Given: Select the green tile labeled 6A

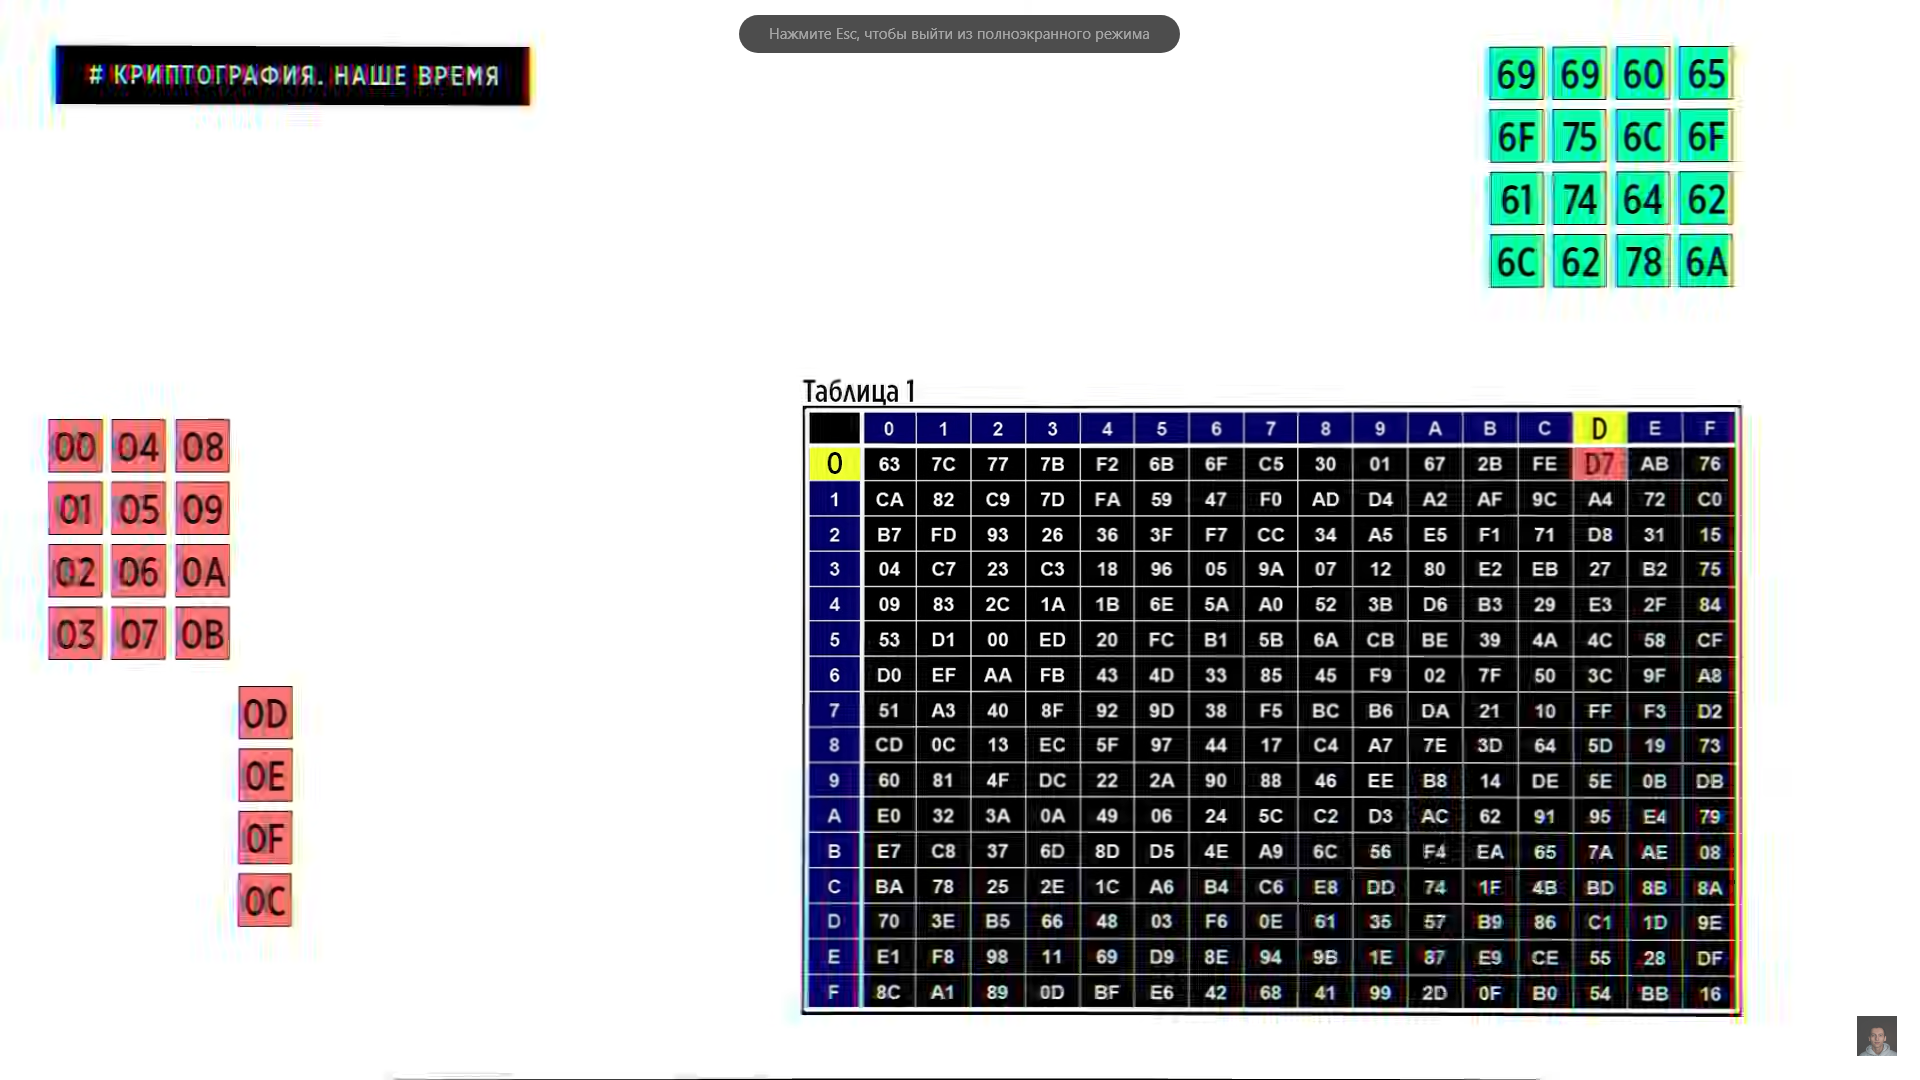Looking at the screenshot, I should [x=1706, y=262].
